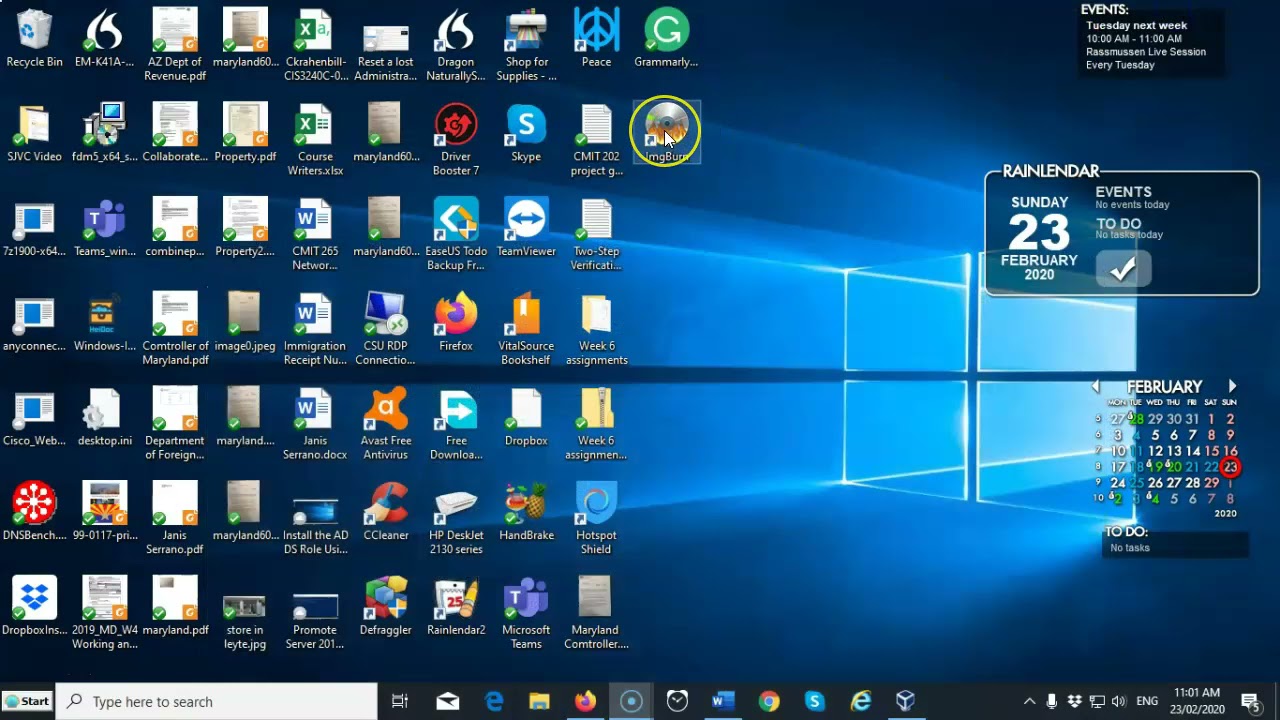
Task: Select Immigration Receipt Nu... Word document
Action: click(316, 329)
